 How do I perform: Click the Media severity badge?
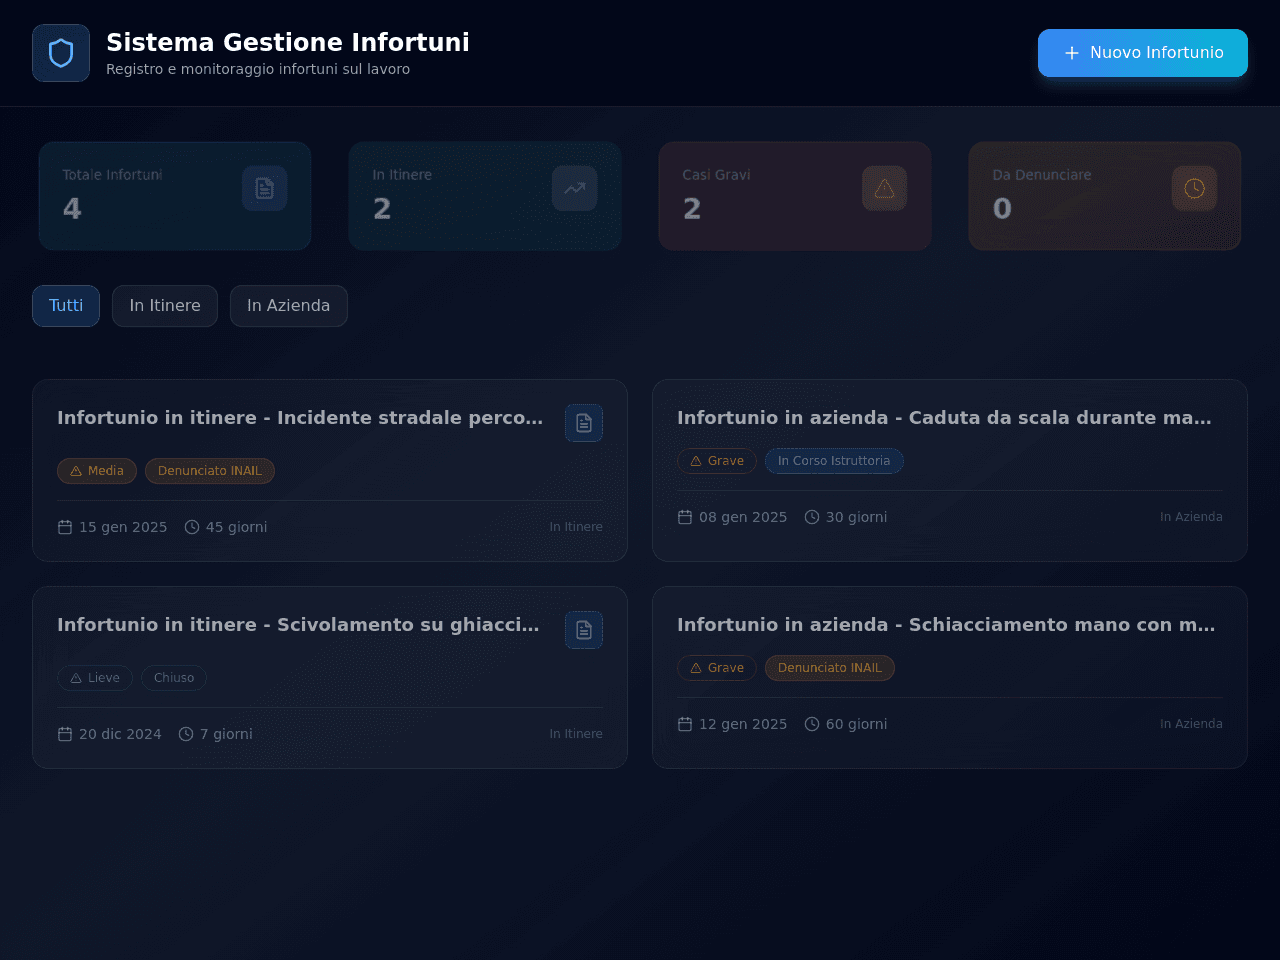click(x=97, y=471)
